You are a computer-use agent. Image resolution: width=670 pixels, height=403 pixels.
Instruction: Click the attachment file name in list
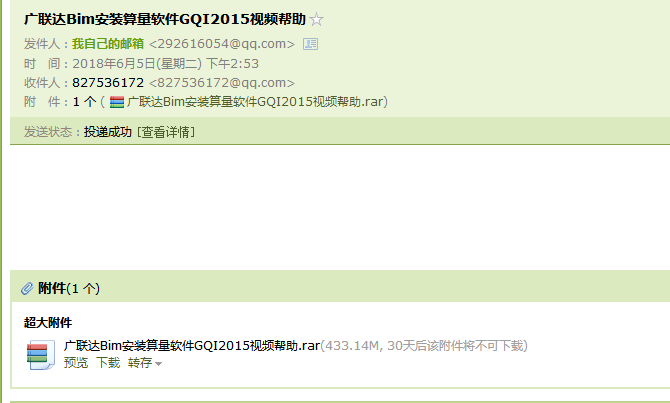tap(192, 345)
